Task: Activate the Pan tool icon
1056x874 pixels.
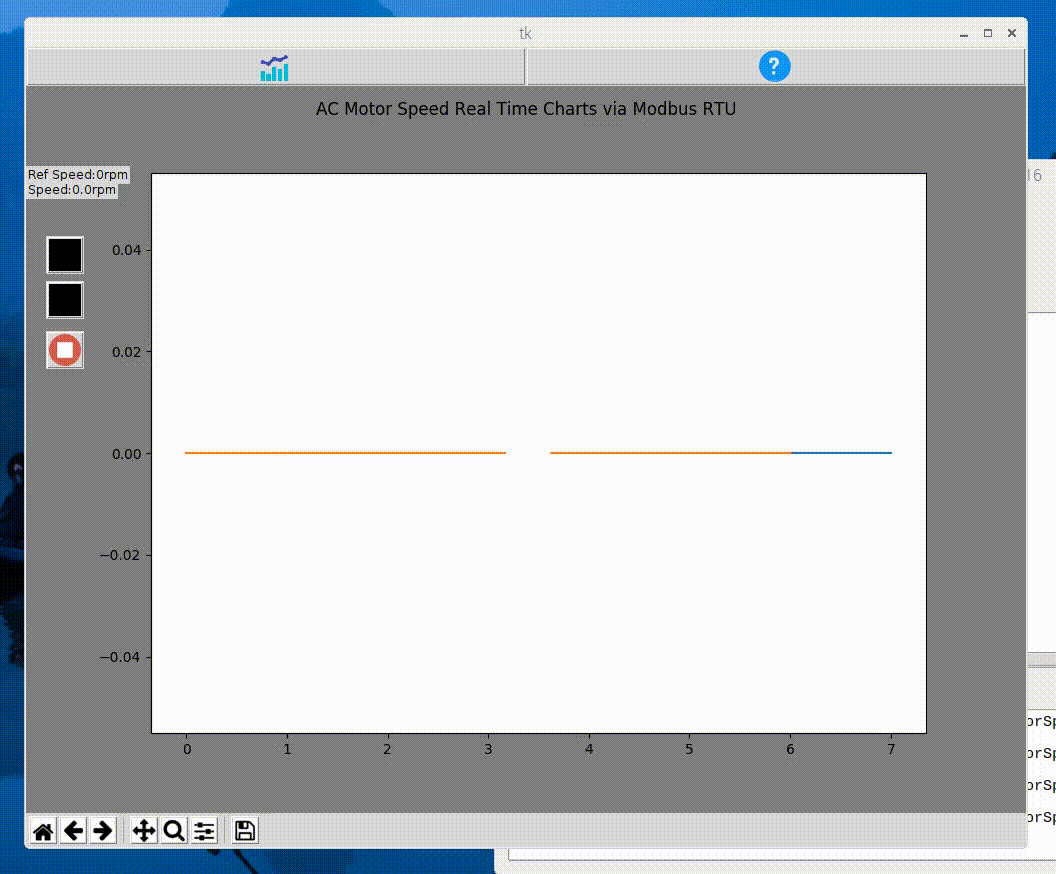Action: click(144, 831)
